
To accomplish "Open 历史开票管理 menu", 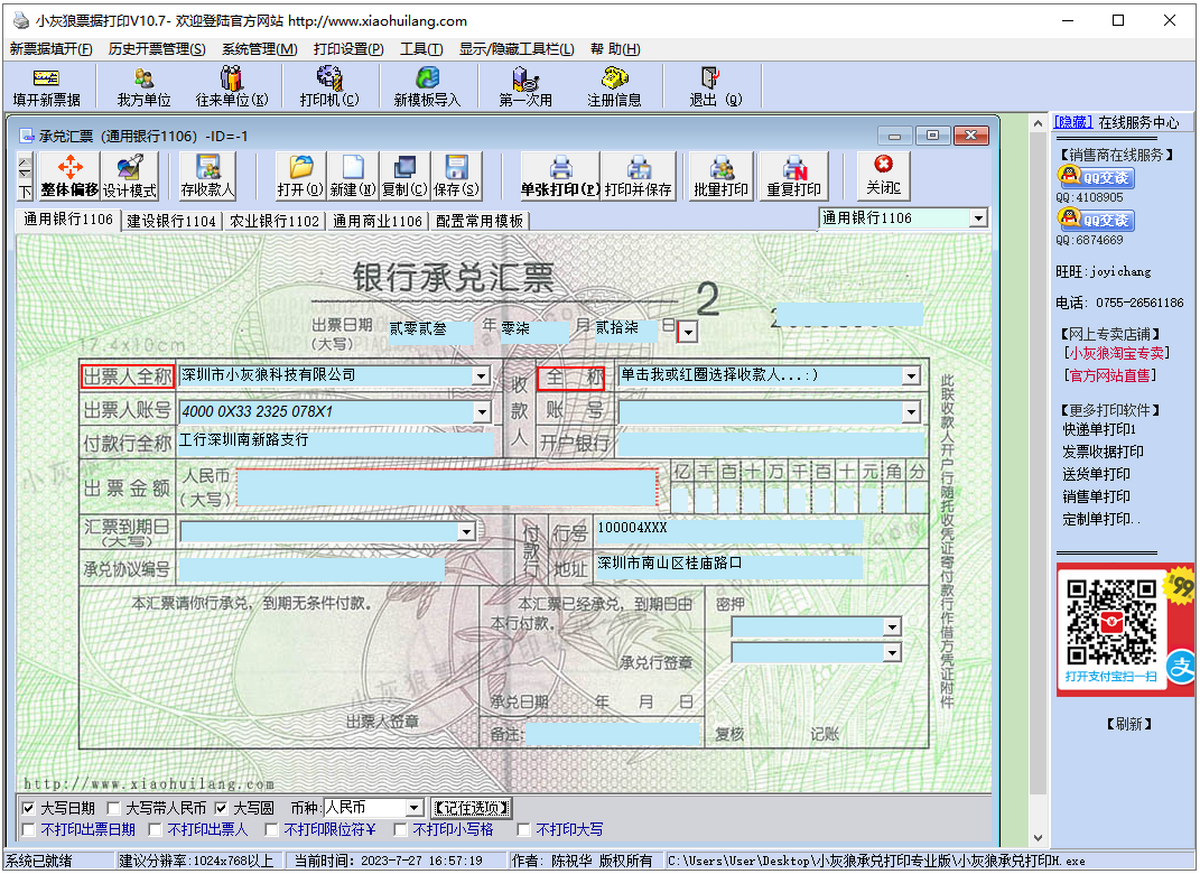I will [157, 49].
